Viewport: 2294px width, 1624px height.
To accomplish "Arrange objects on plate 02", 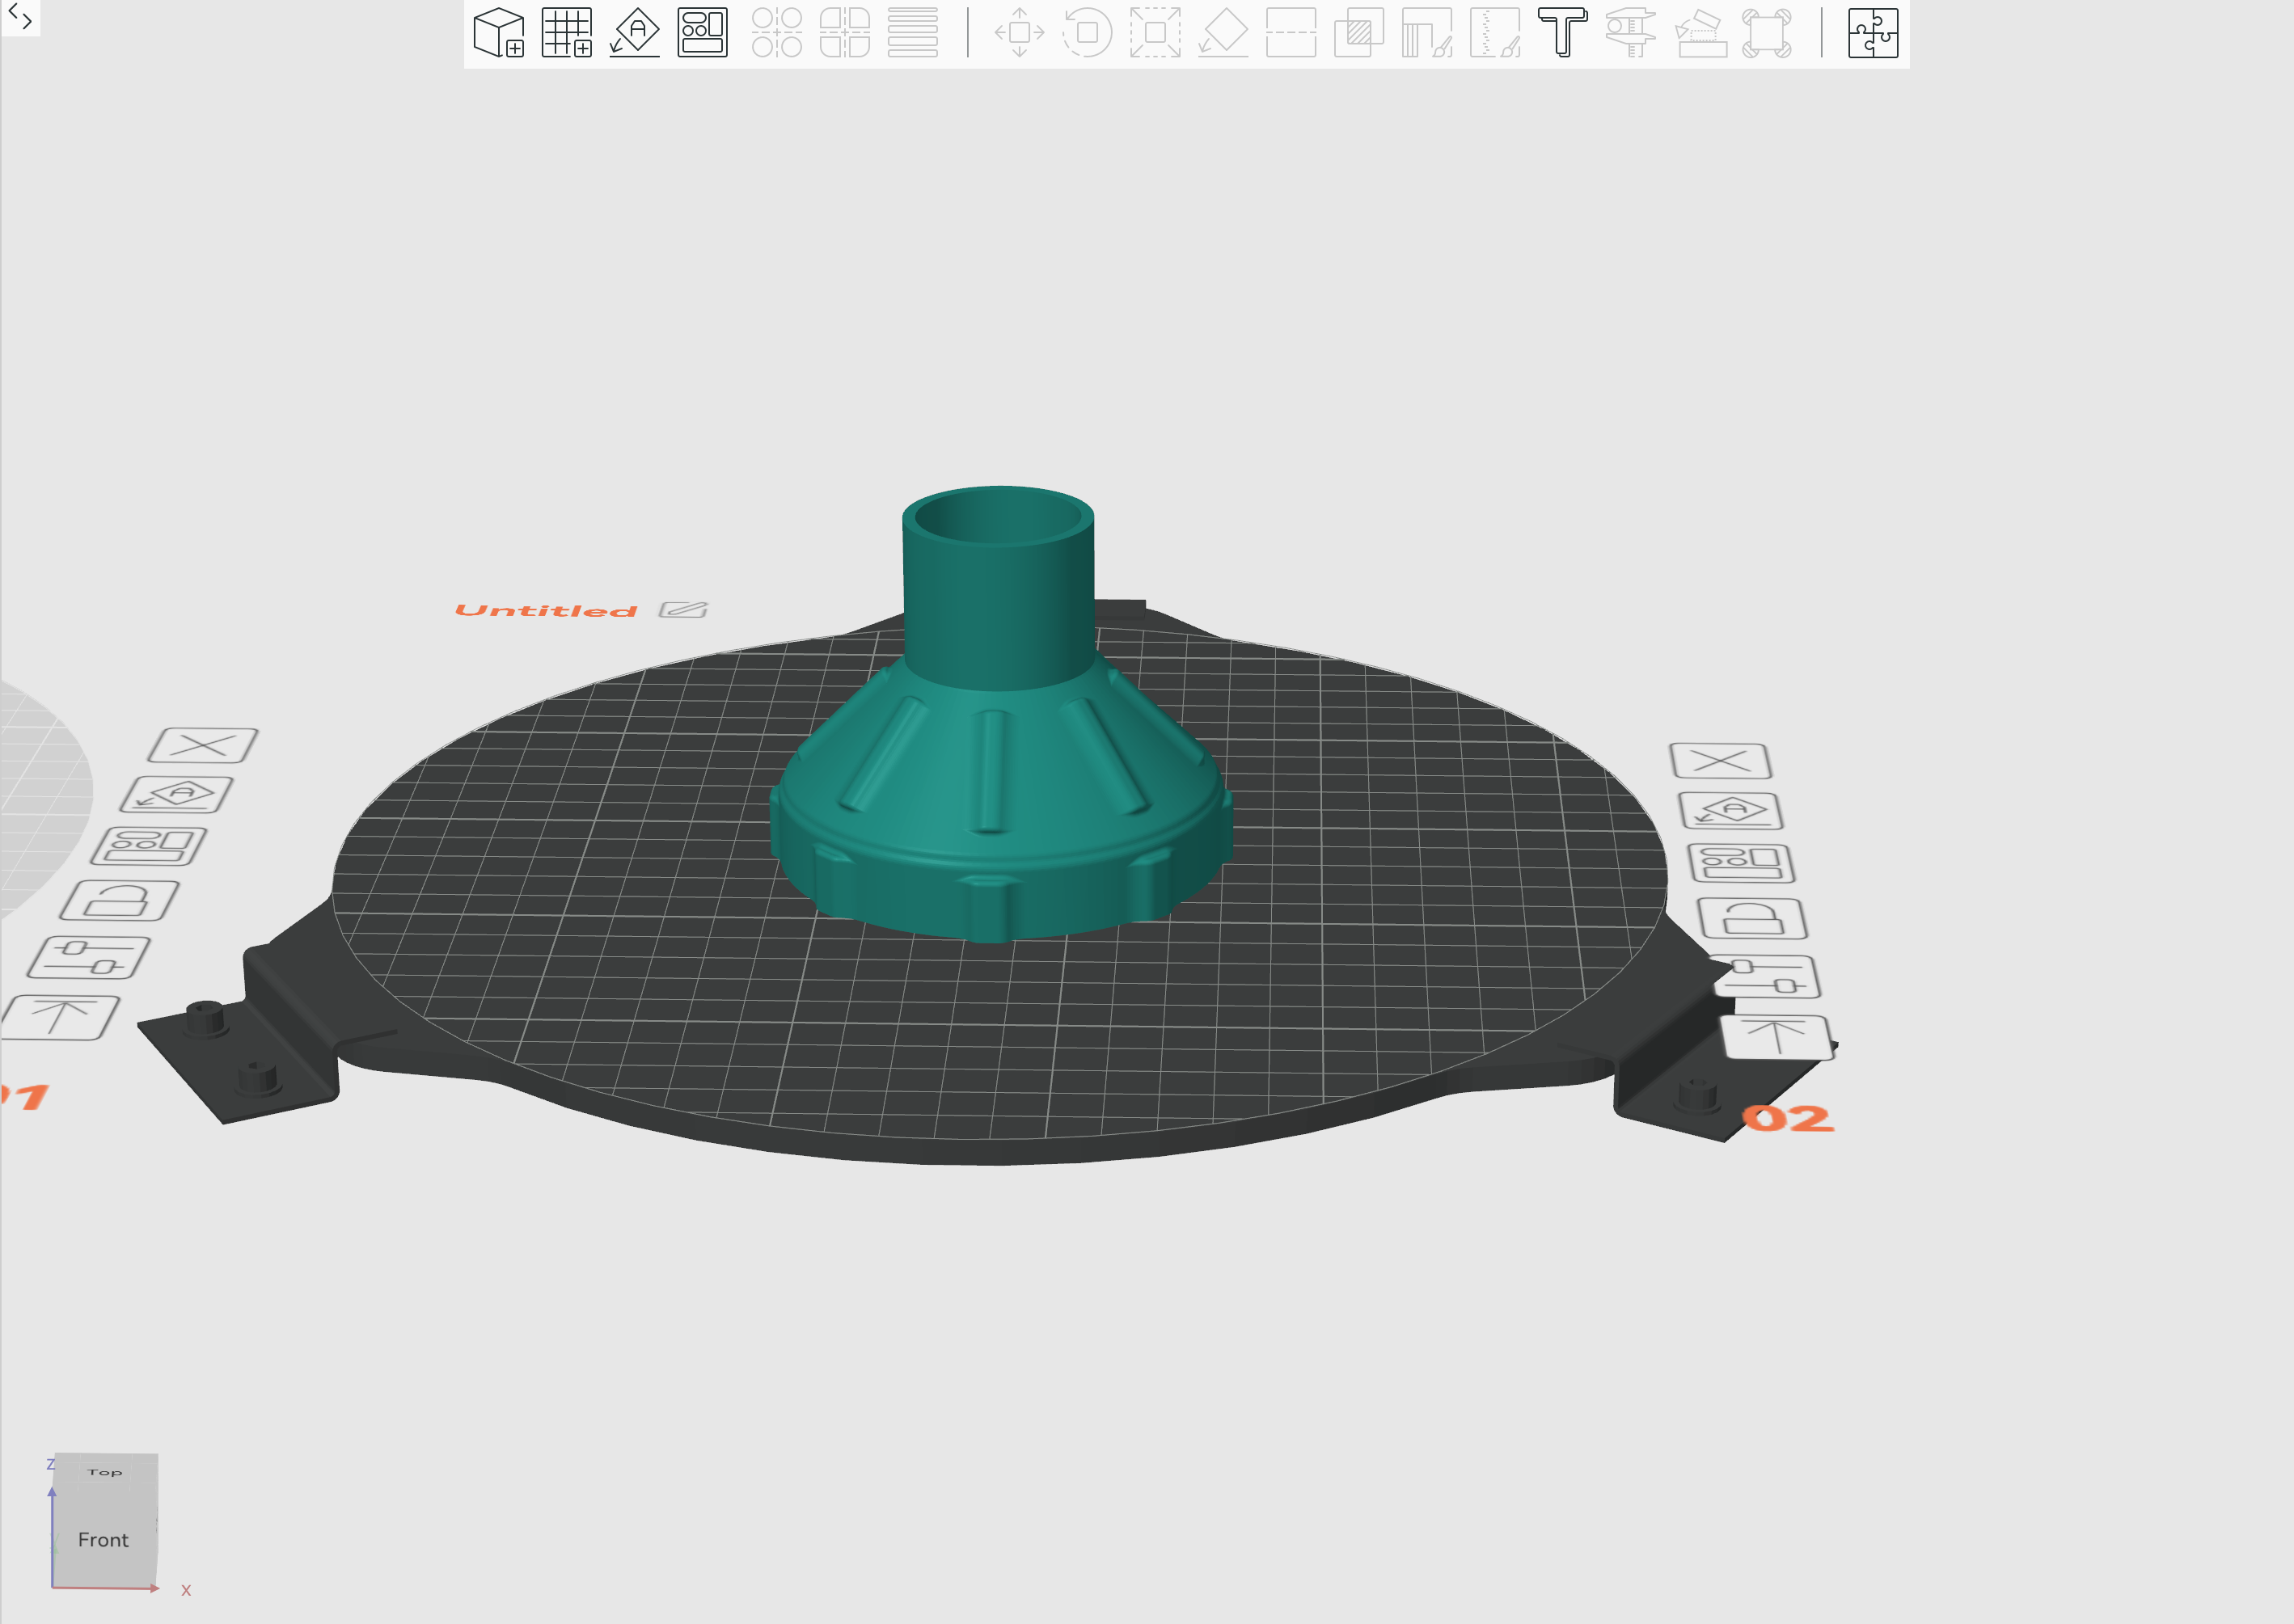I will (1741, 864).
